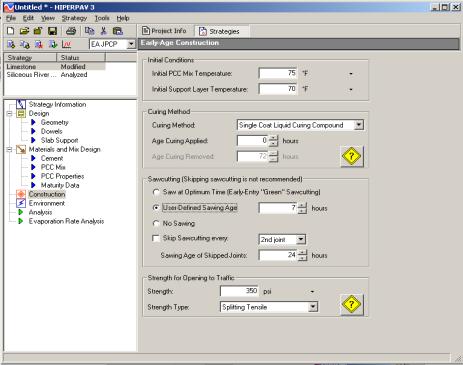This screenshot has width=463, height=365.
Task: Increase Age Curing Applied hours with up arrow
Action: 273,138
